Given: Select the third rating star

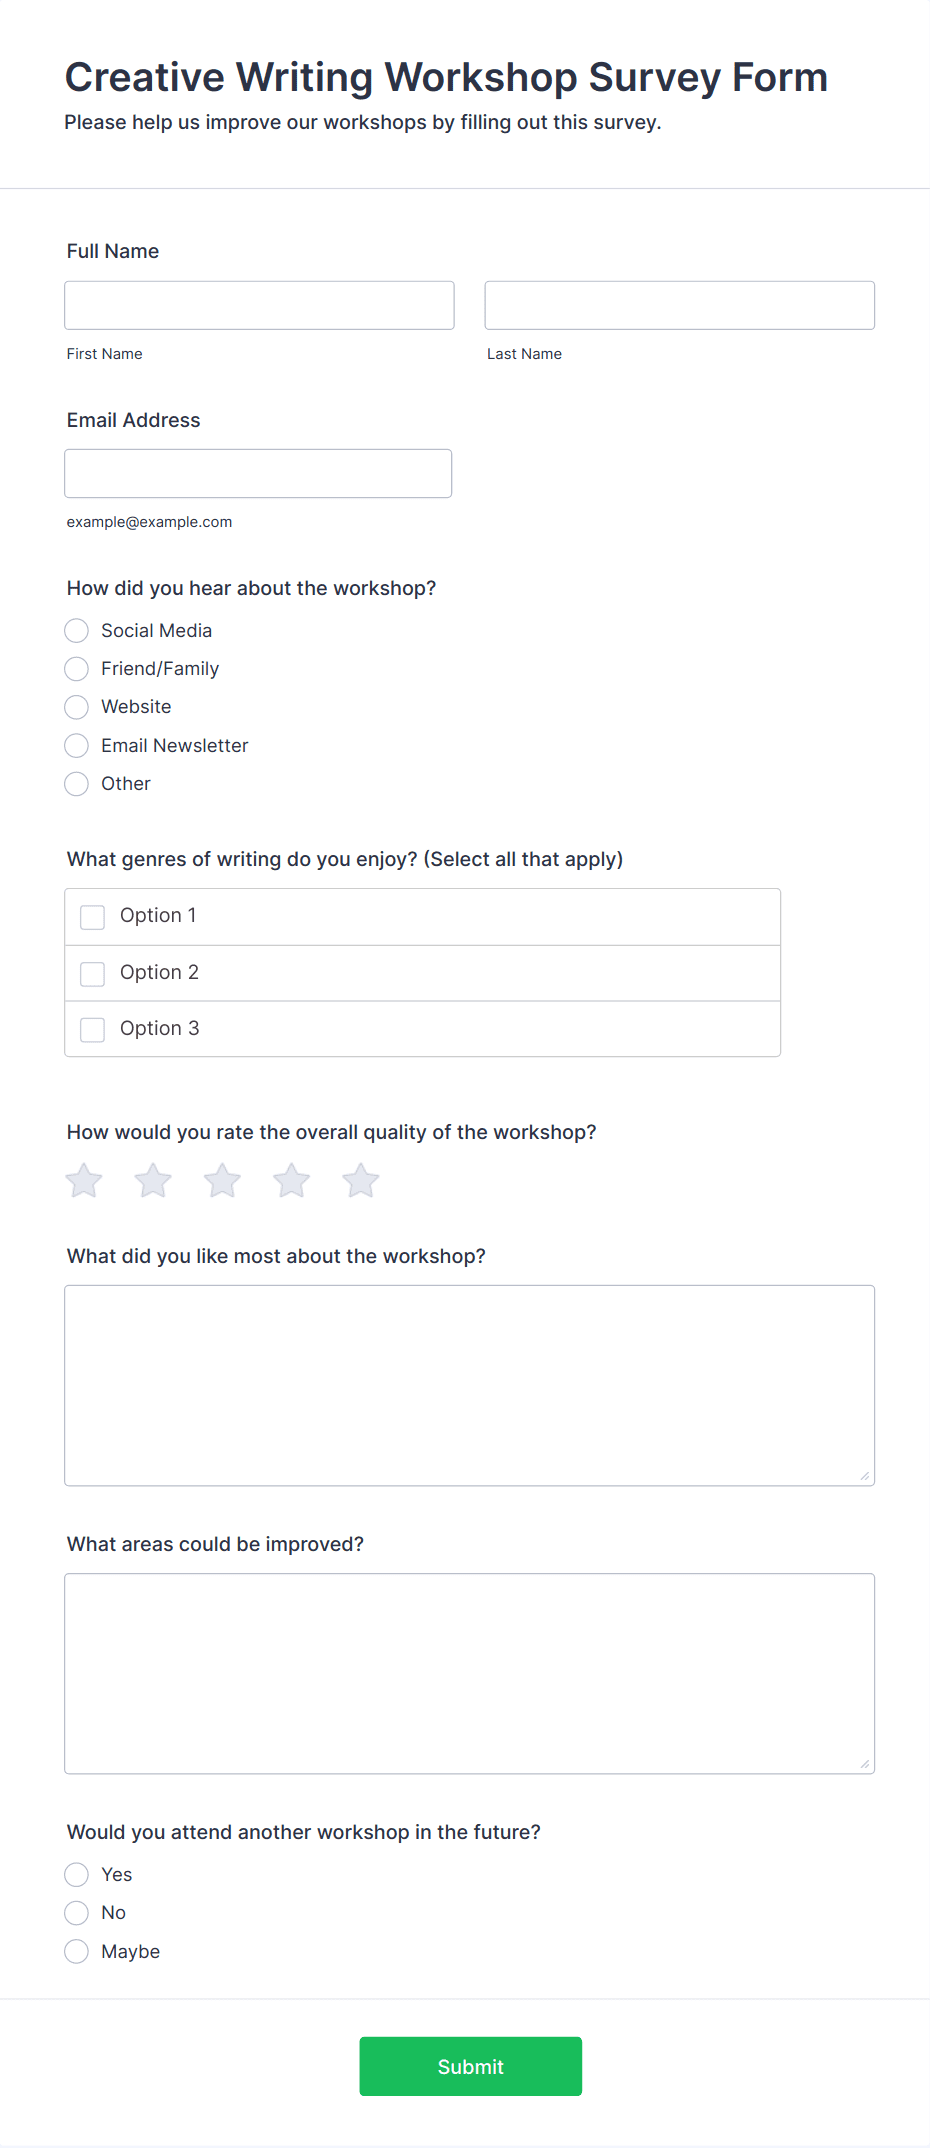Looking at the screenshot, I should [x=222, y=1181].
